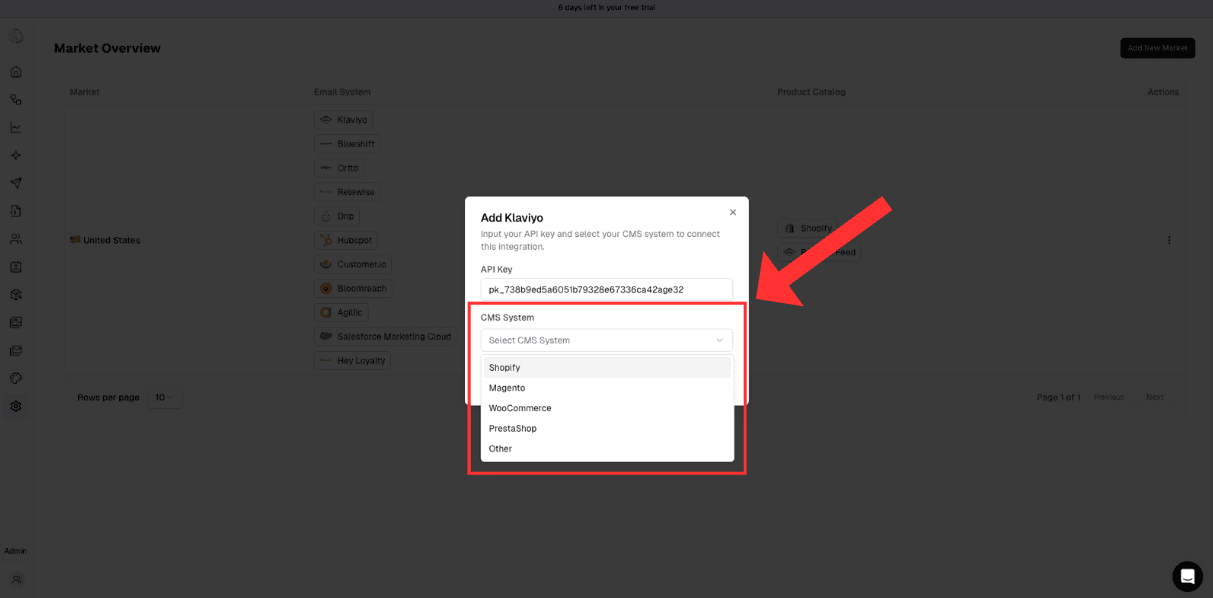Click the Market column header
The height and width of the screenshot is (598, 1213).
[x=84, y=92]
